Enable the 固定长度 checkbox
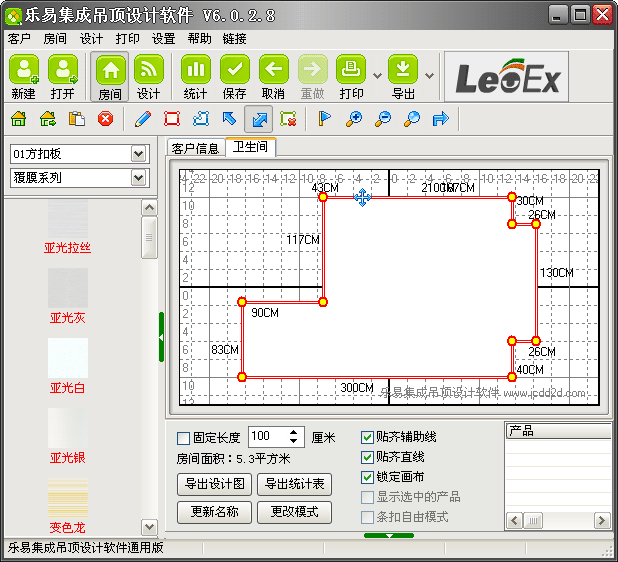The height and width of the screenshot is (562, 618). point(183,438)
